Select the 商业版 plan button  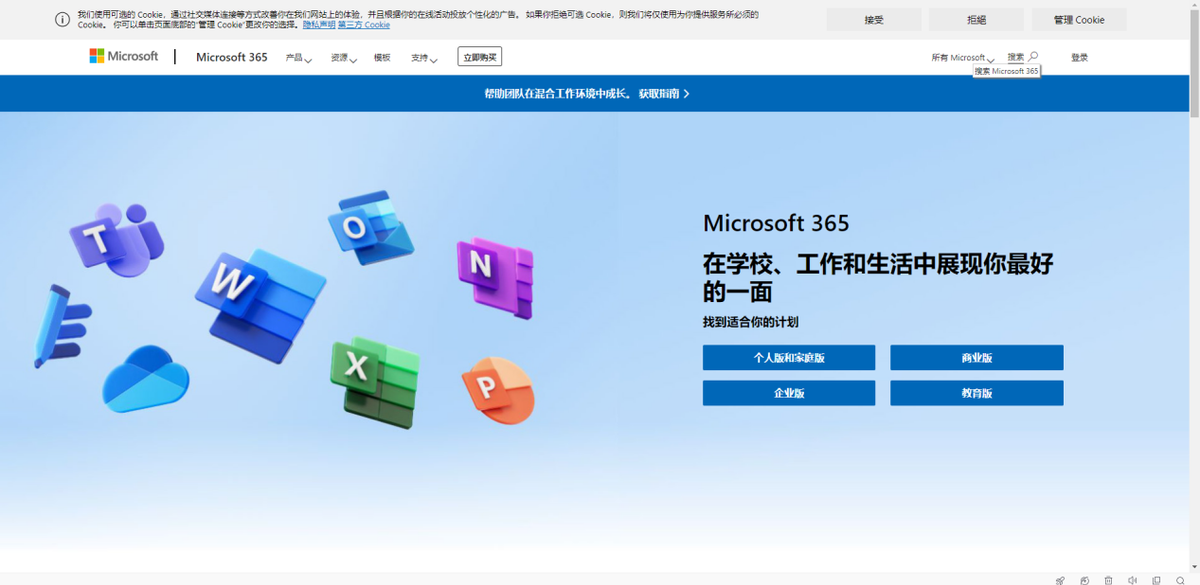(x=977, y=358)
